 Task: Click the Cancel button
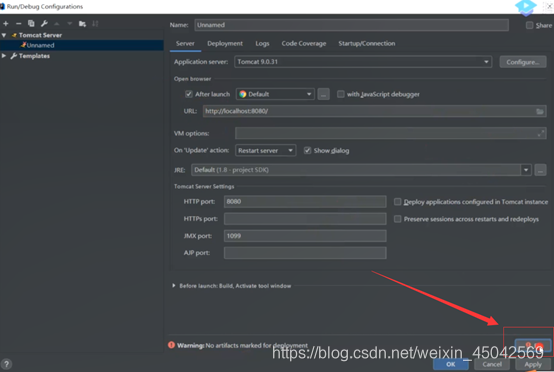coord(492,364)
